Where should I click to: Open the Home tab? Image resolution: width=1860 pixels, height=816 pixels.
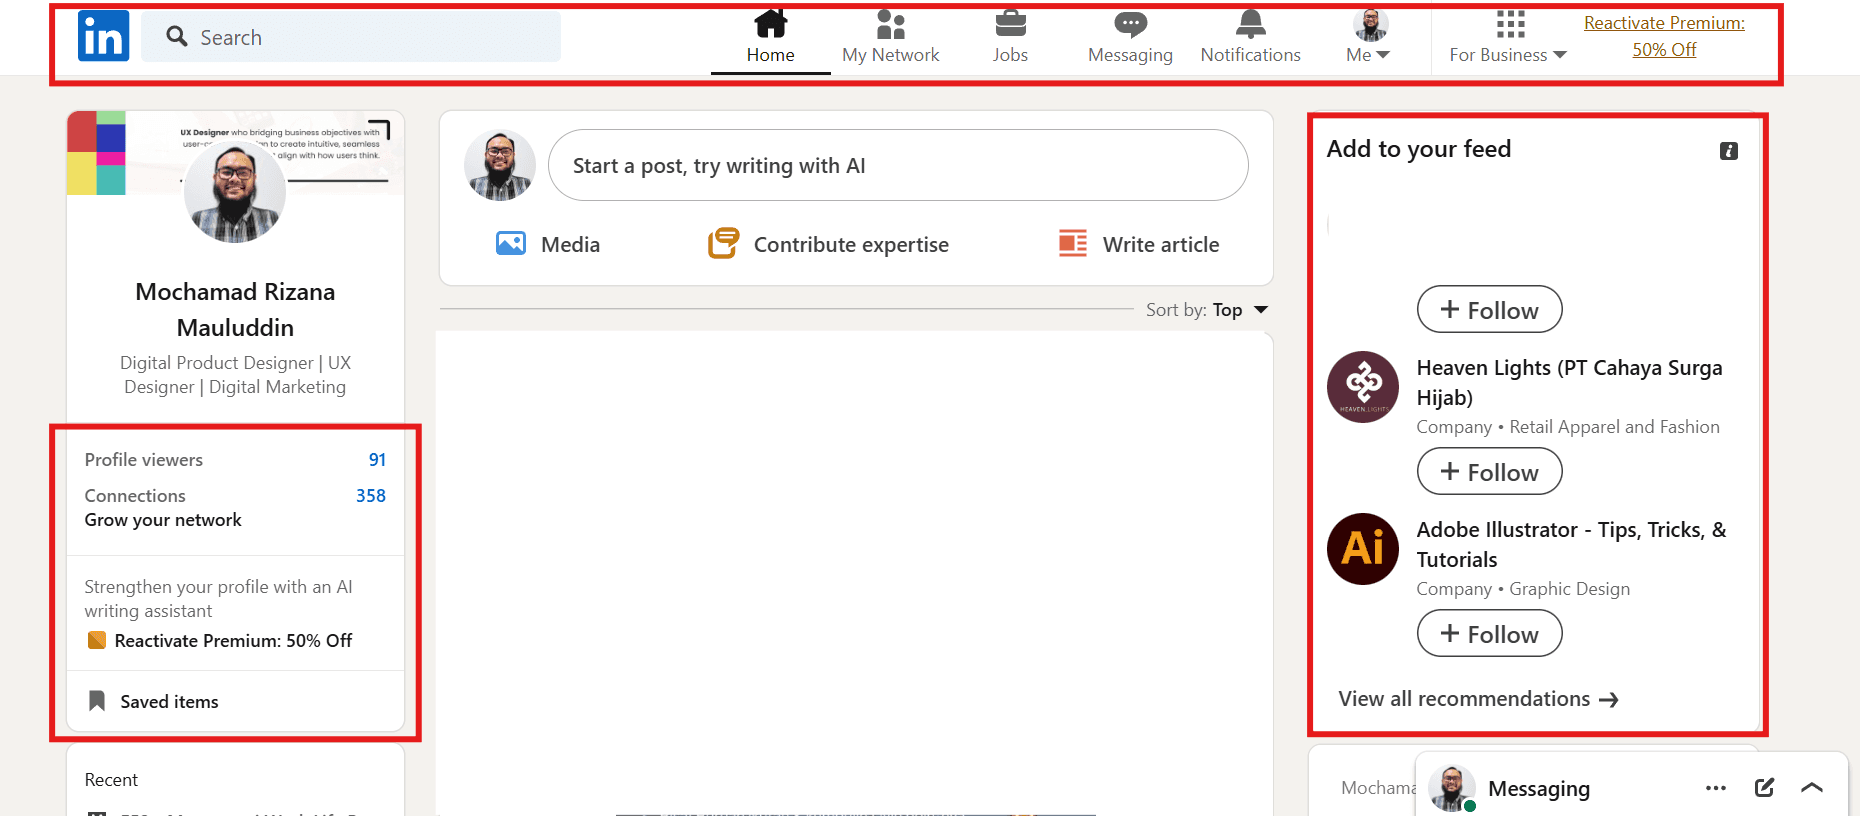(x=770, y=38)
